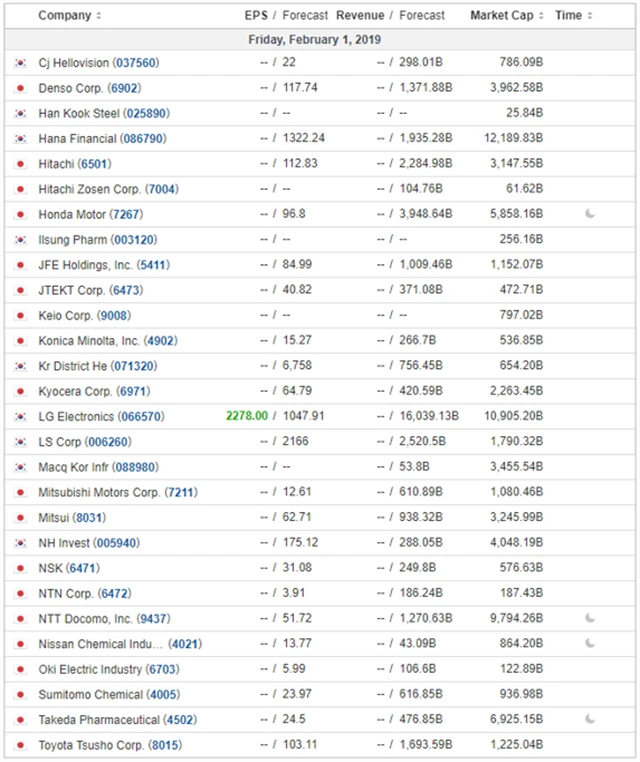Click the flag icon next to Hana Financial
This screenshot has width=640, height=762.
click(20, 139)
